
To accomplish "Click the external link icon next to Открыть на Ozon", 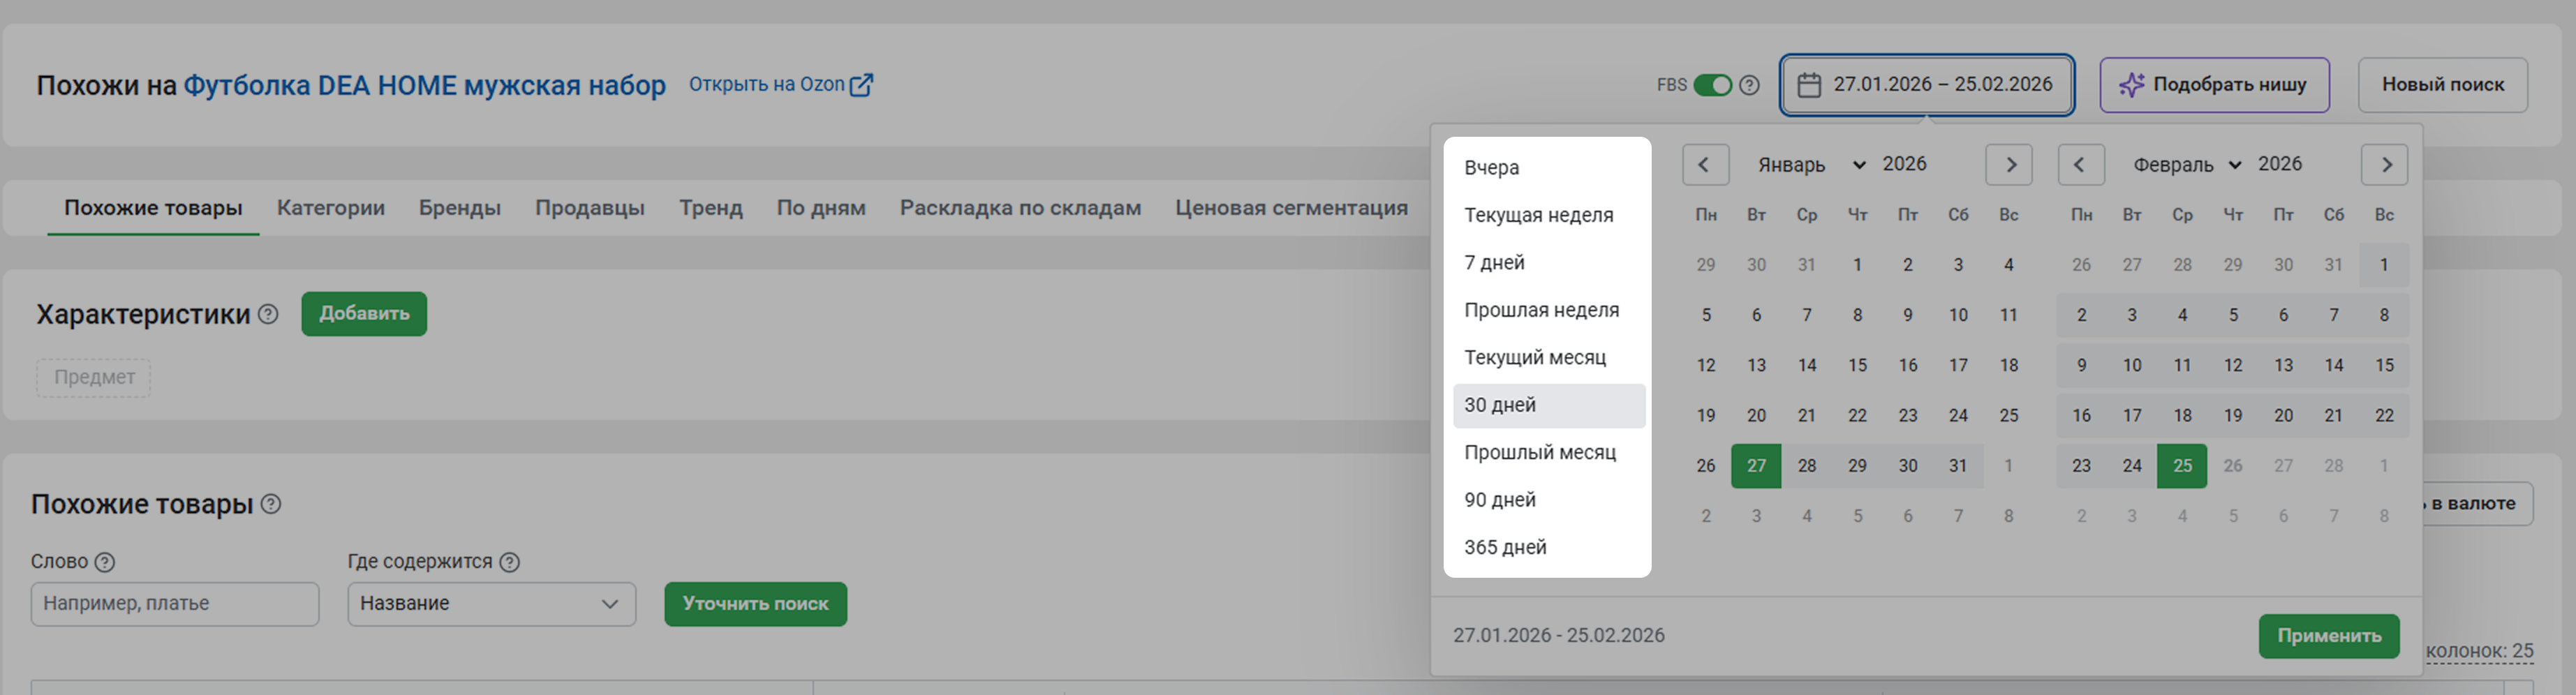I will (861, 85).
